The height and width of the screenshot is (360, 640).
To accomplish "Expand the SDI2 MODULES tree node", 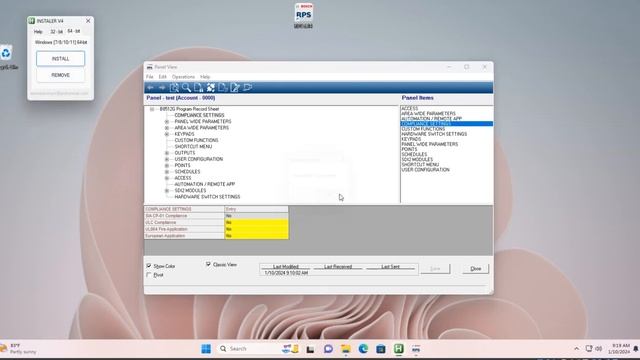I will tap(167, 191).
